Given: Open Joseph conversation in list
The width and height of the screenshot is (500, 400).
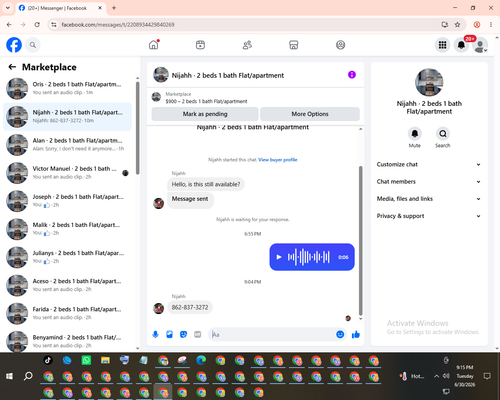Looking at the screenshot, I should tap(67, 201).
